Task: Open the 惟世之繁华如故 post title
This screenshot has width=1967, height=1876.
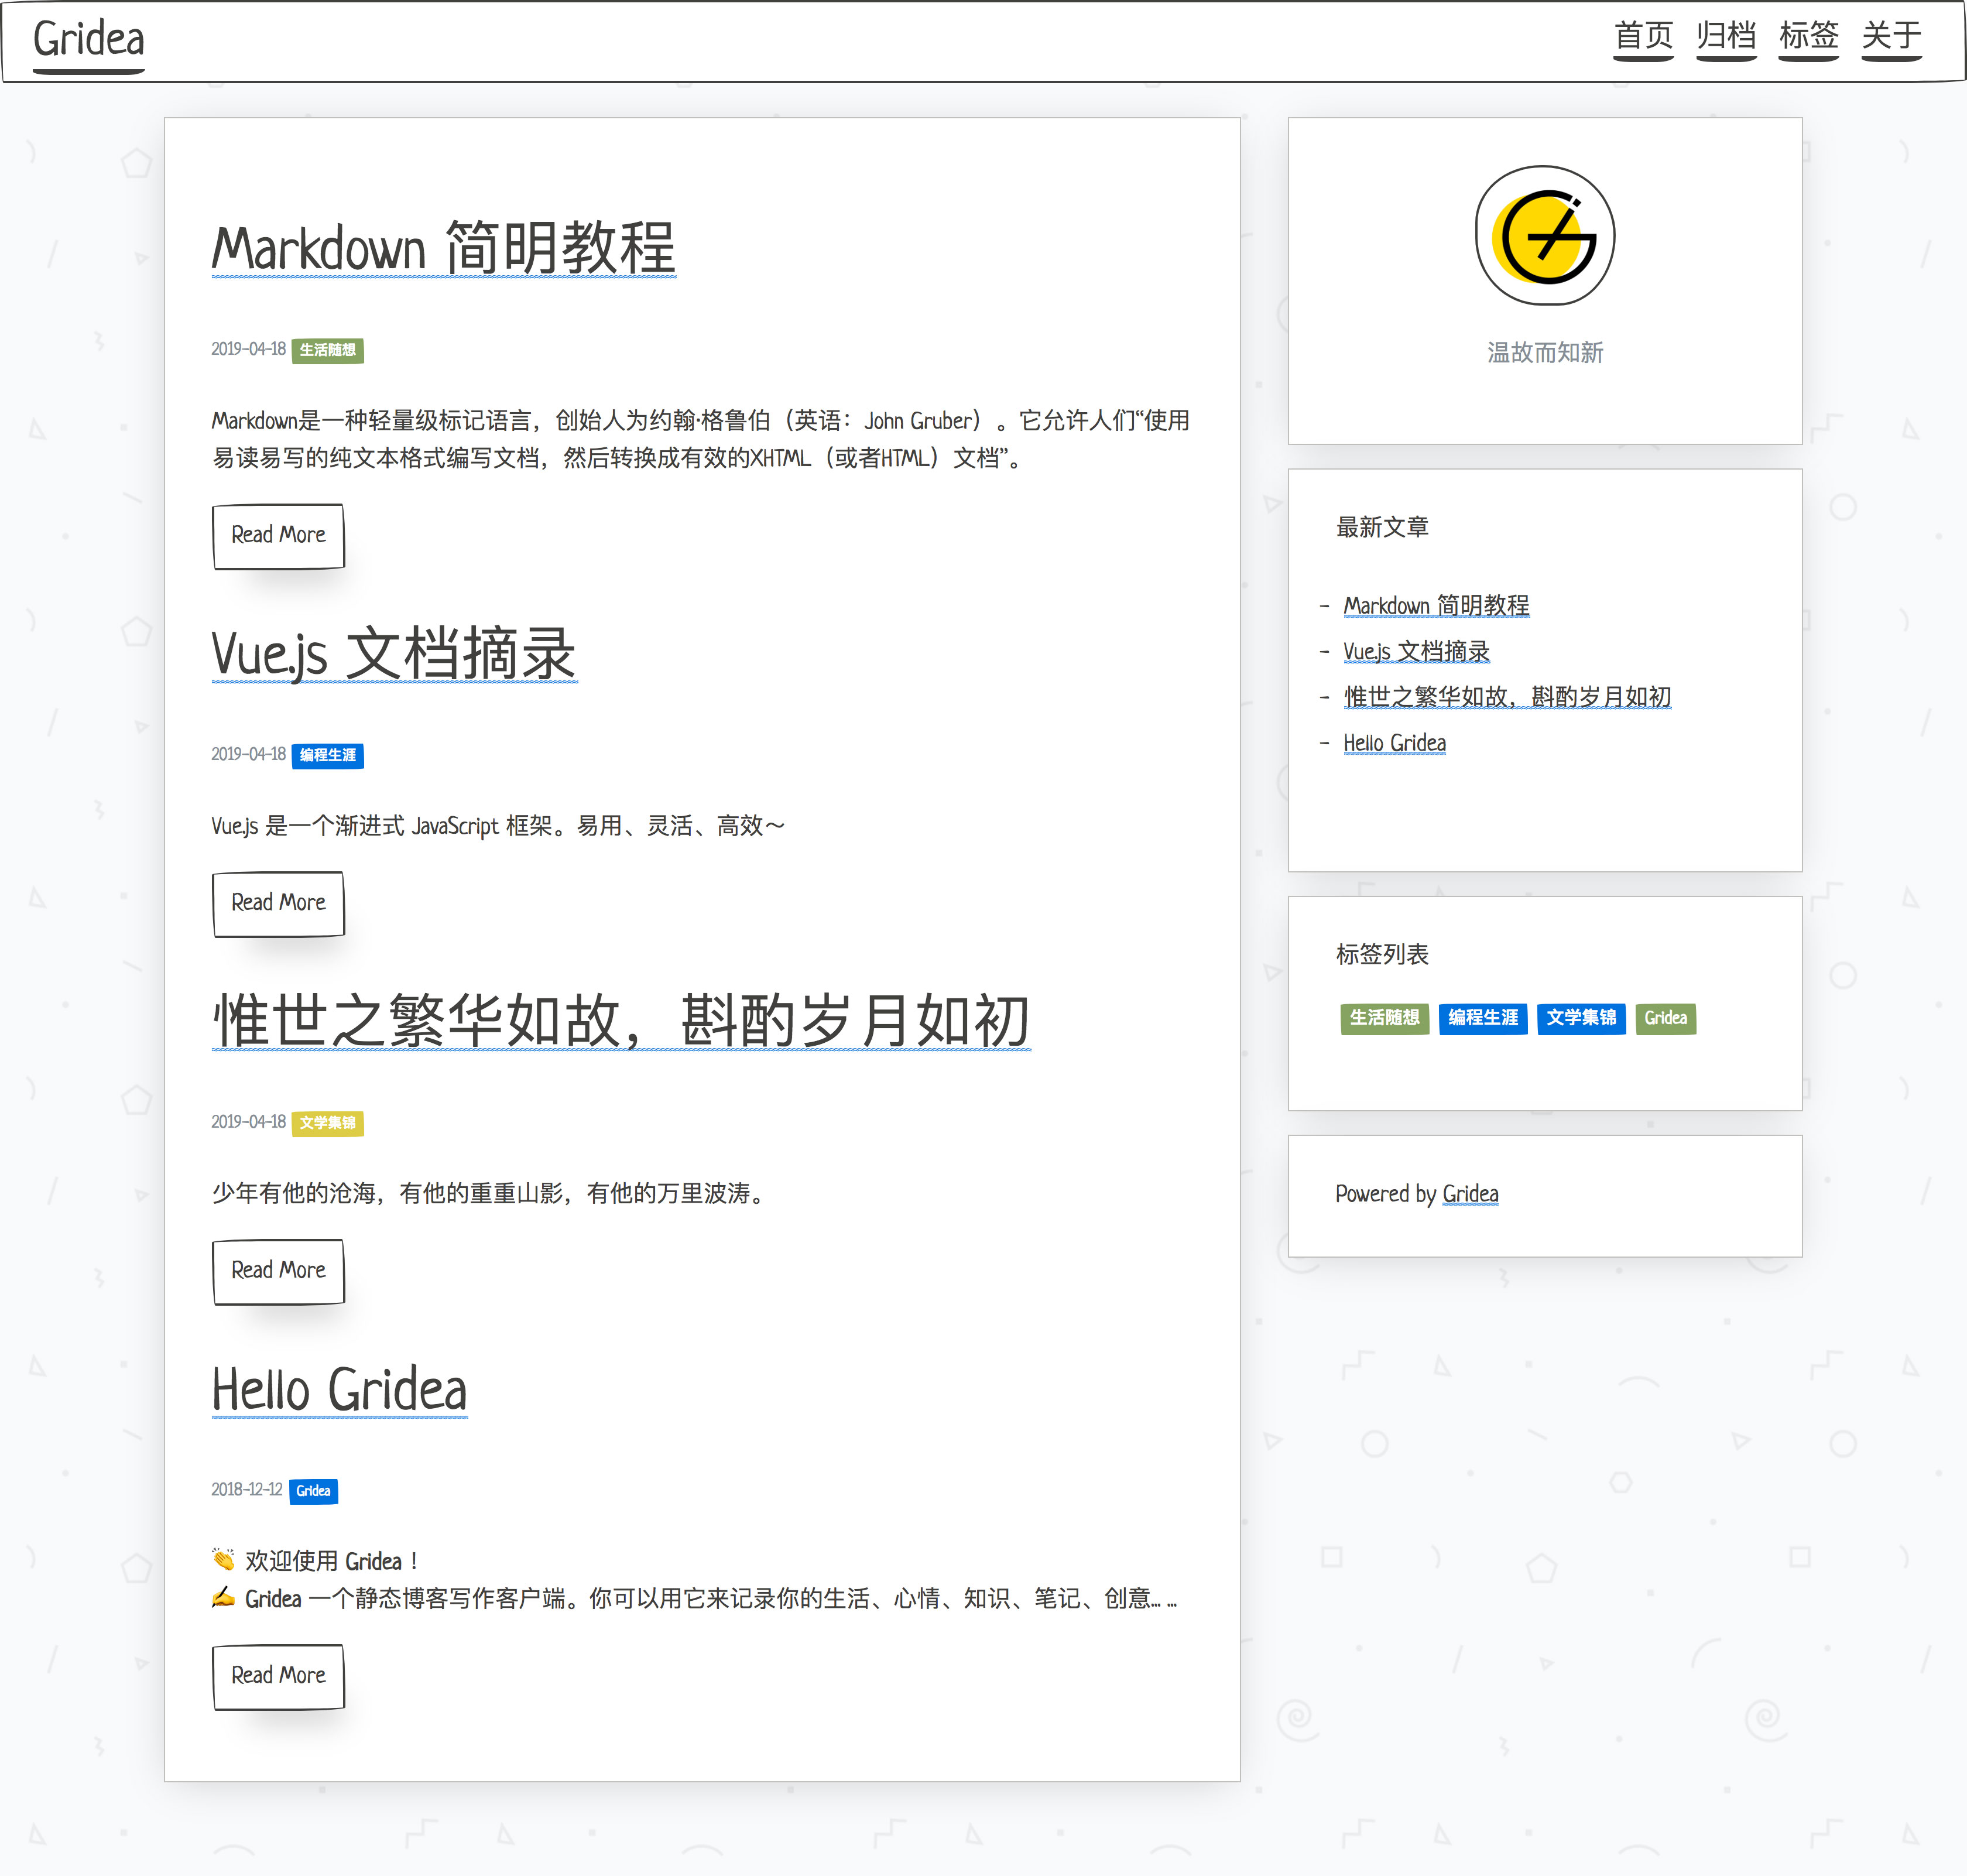Action: [620, 1021]
